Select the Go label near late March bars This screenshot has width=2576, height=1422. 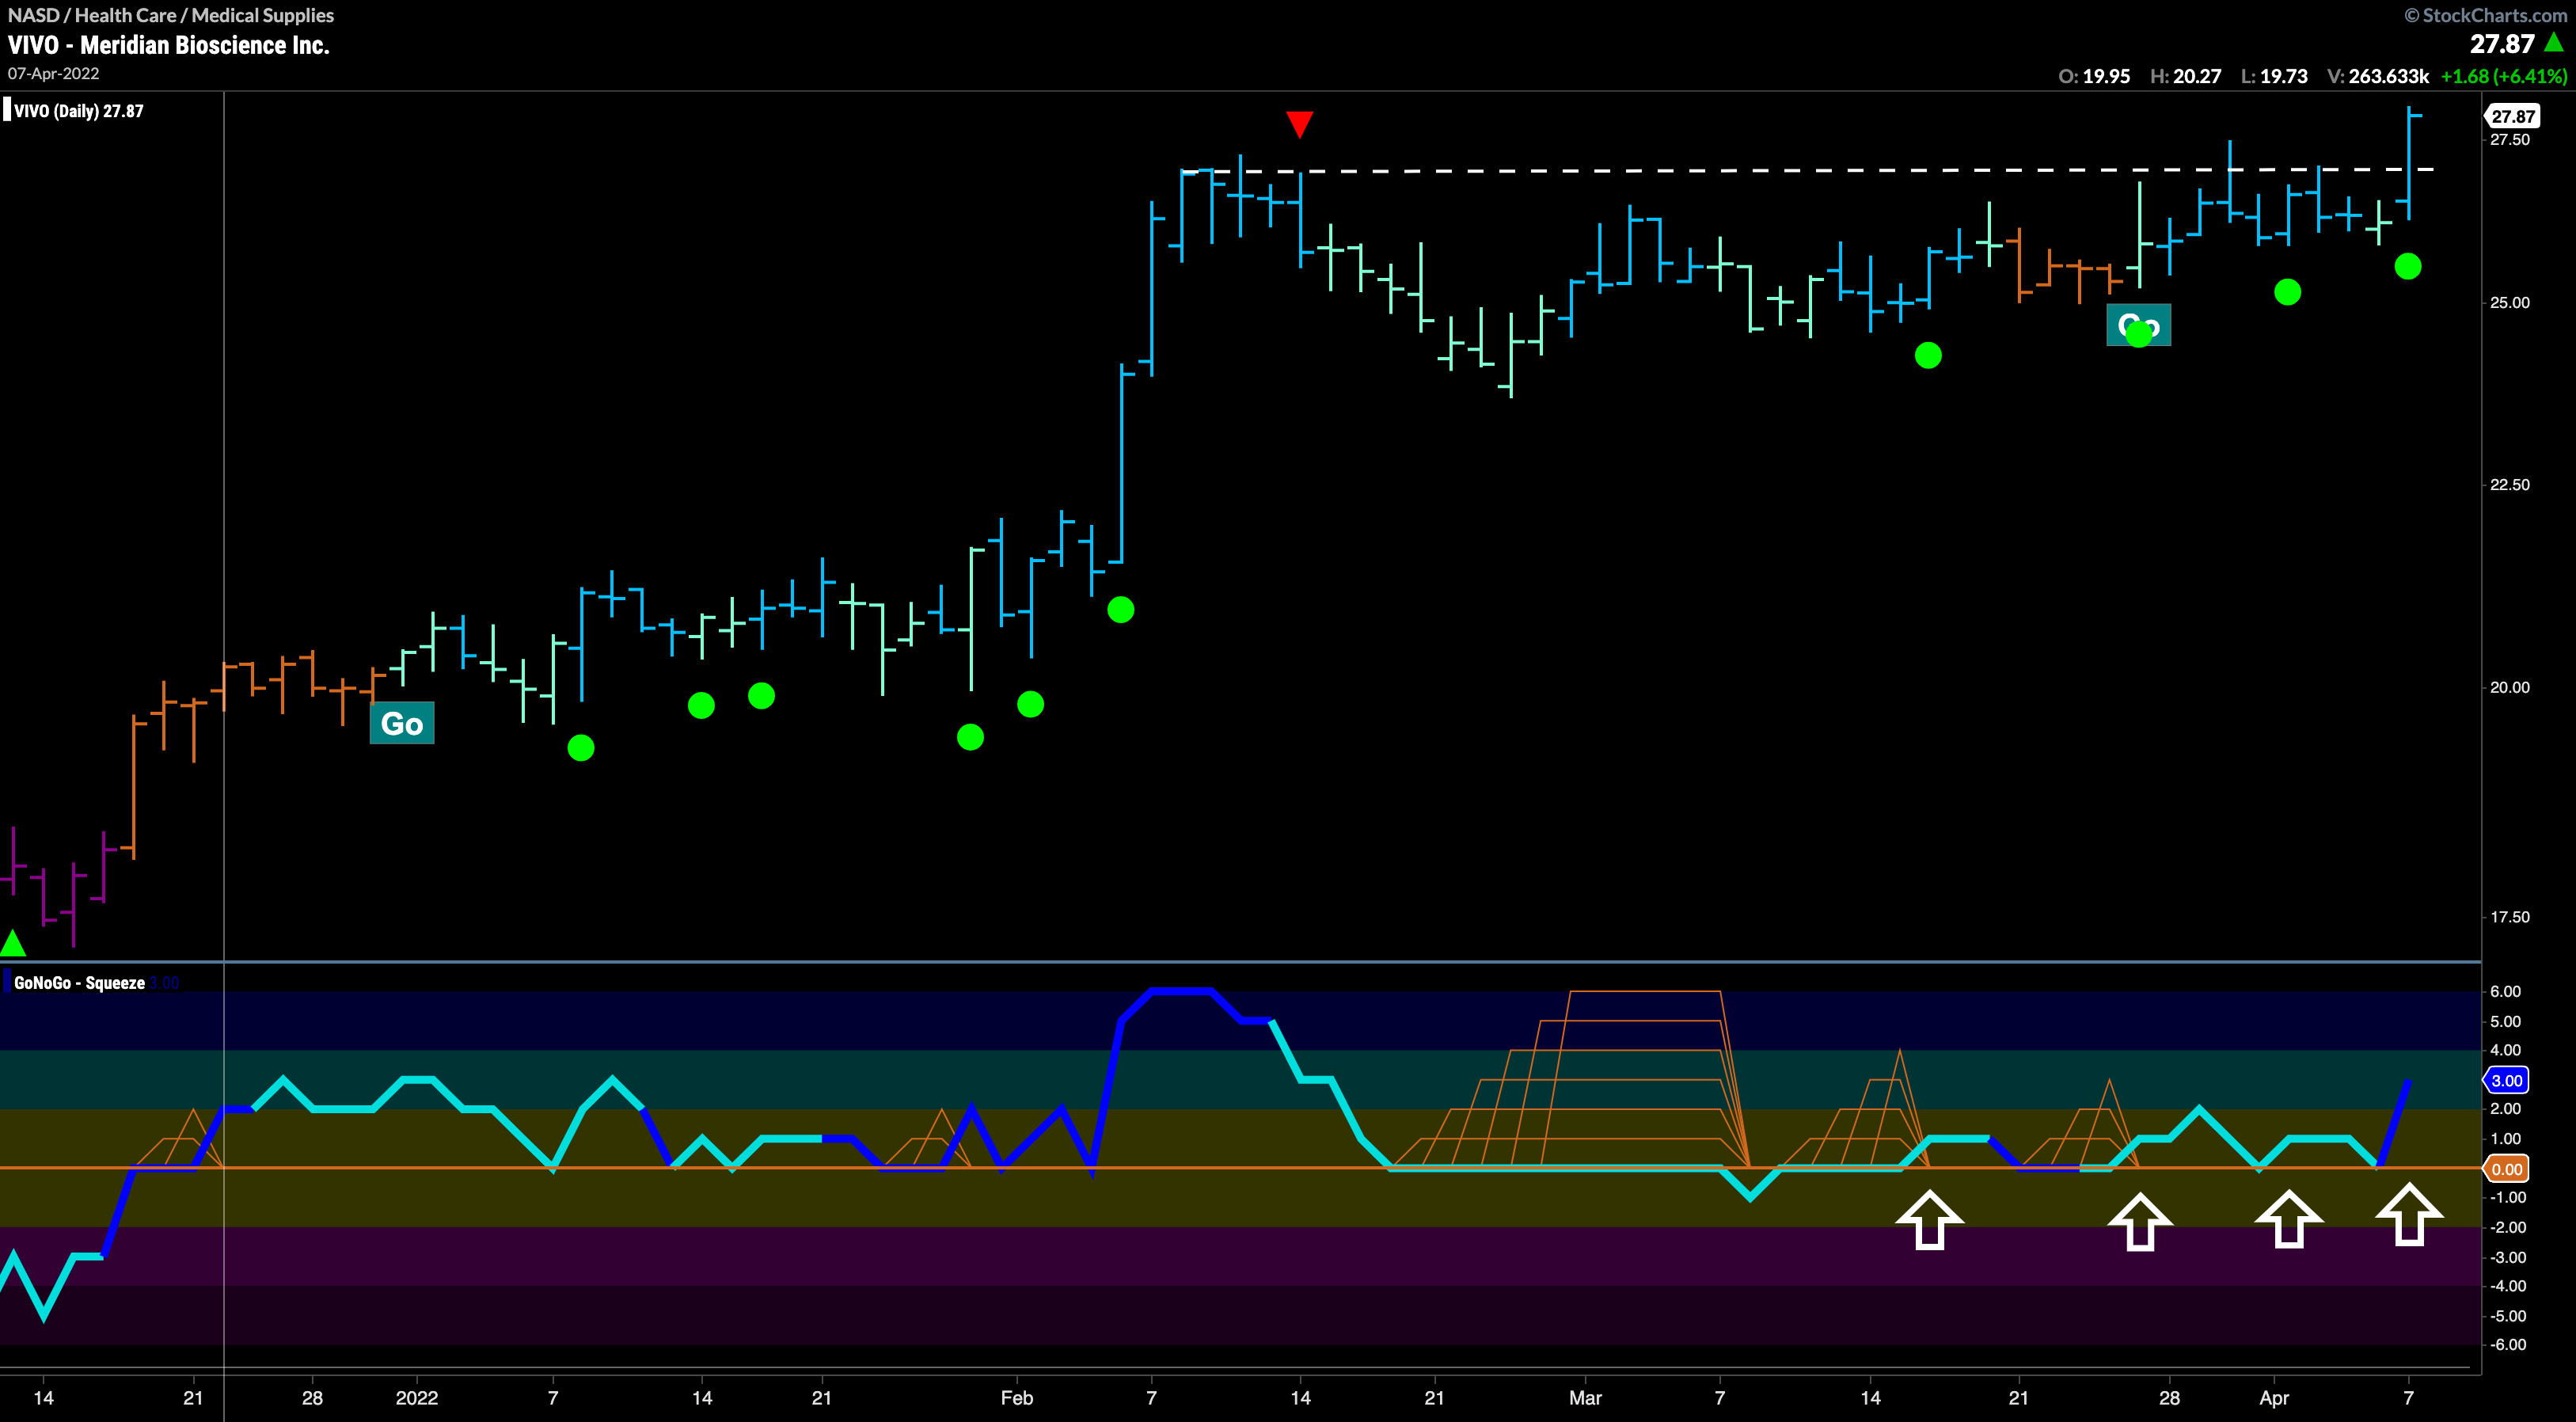point(2138,325)
